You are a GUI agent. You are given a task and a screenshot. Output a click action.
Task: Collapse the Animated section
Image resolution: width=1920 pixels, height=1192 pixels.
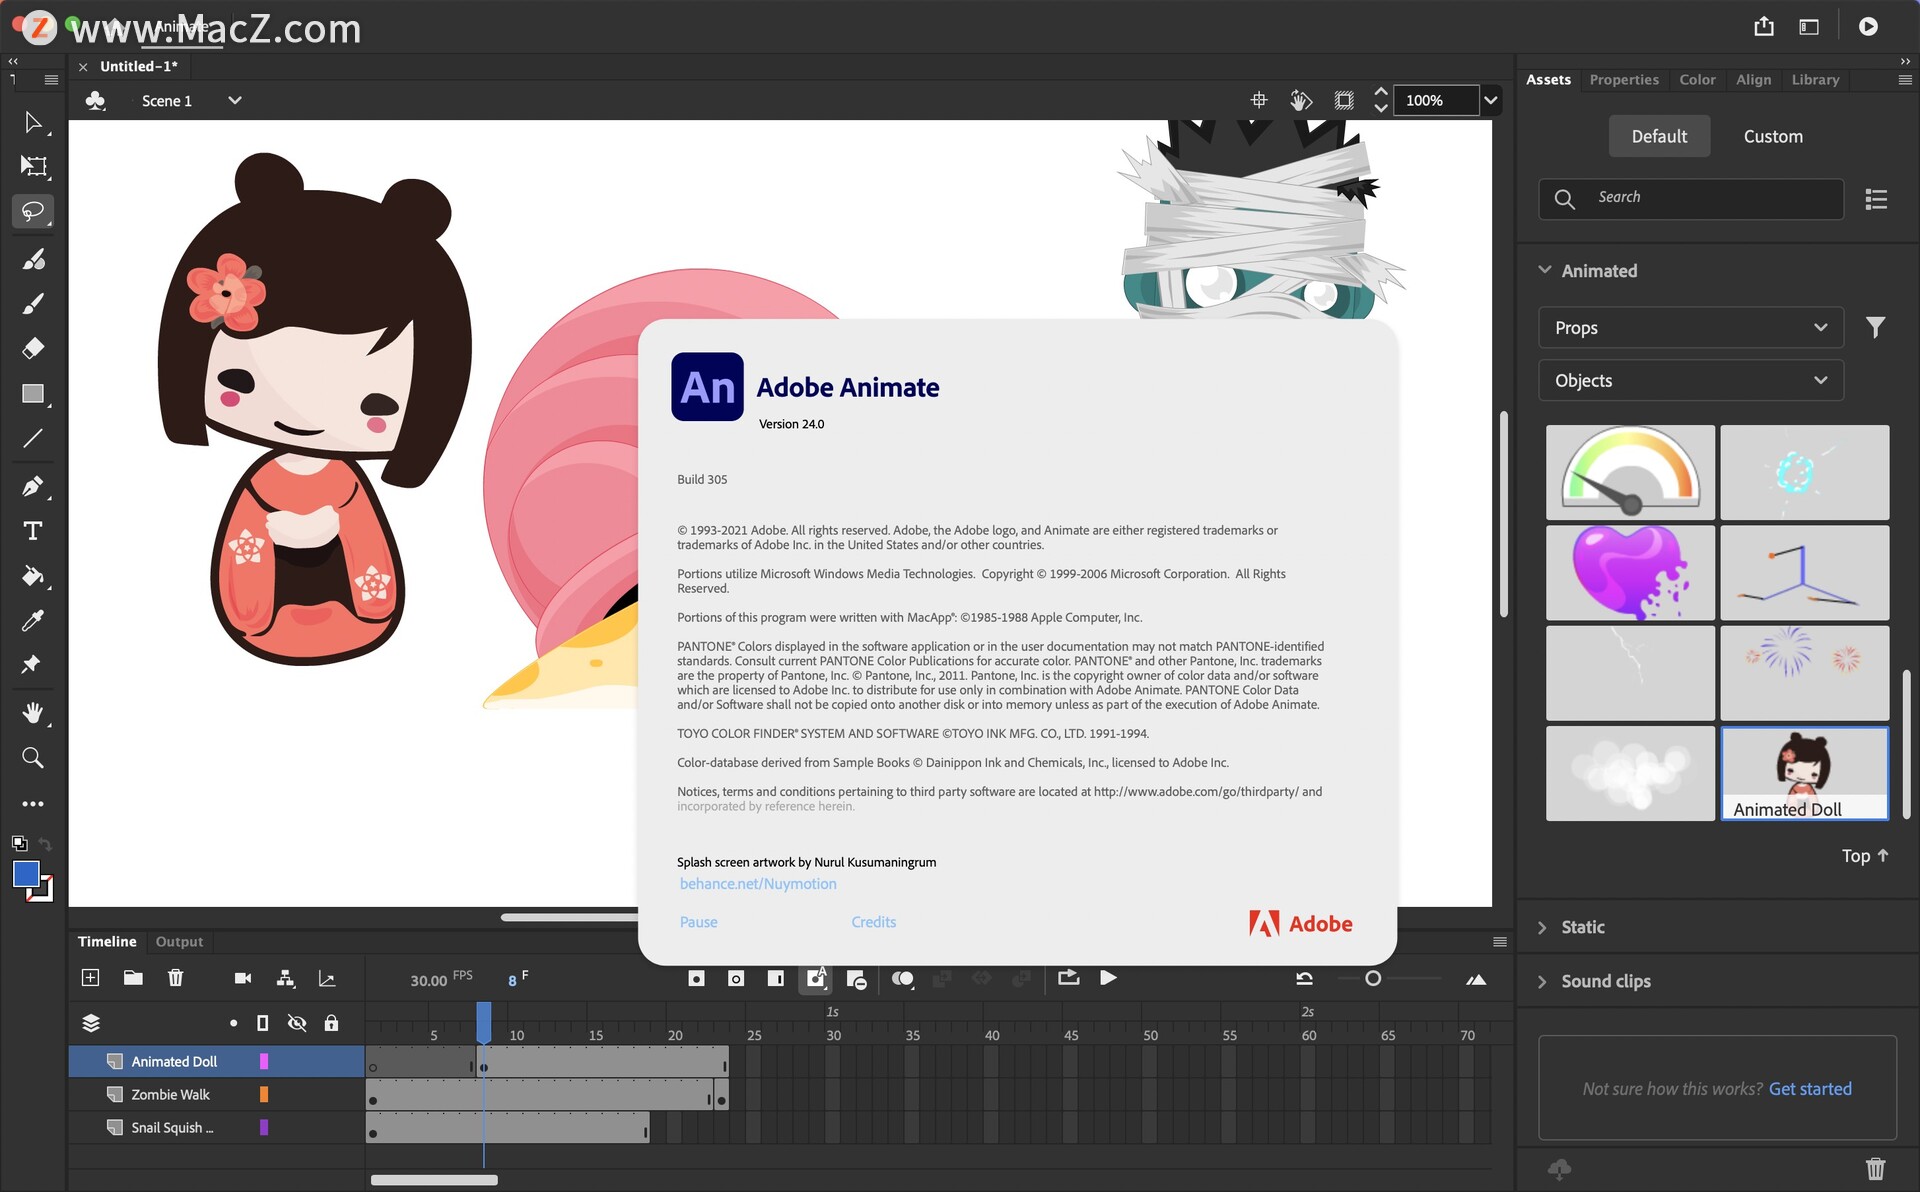pyautogui.click(x=1545, y=270)
